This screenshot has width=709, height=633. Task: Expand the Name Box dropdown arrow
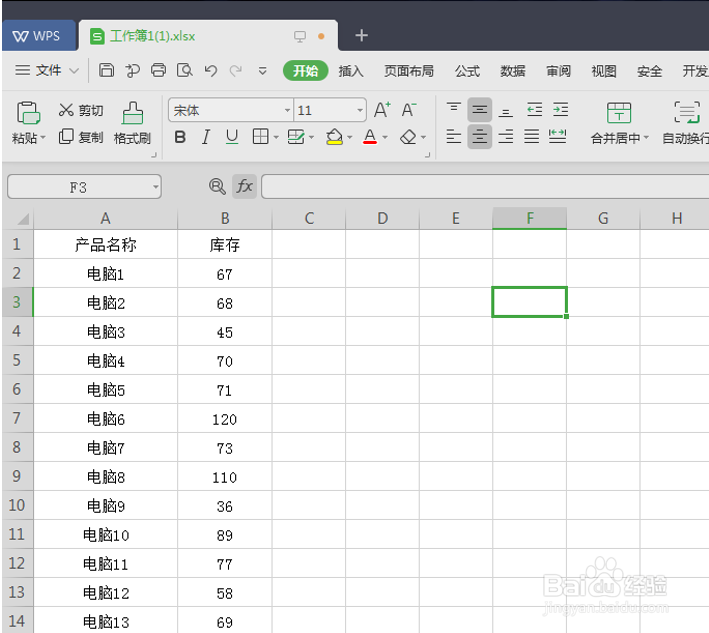pyautogui.click(x=156, y=186)
